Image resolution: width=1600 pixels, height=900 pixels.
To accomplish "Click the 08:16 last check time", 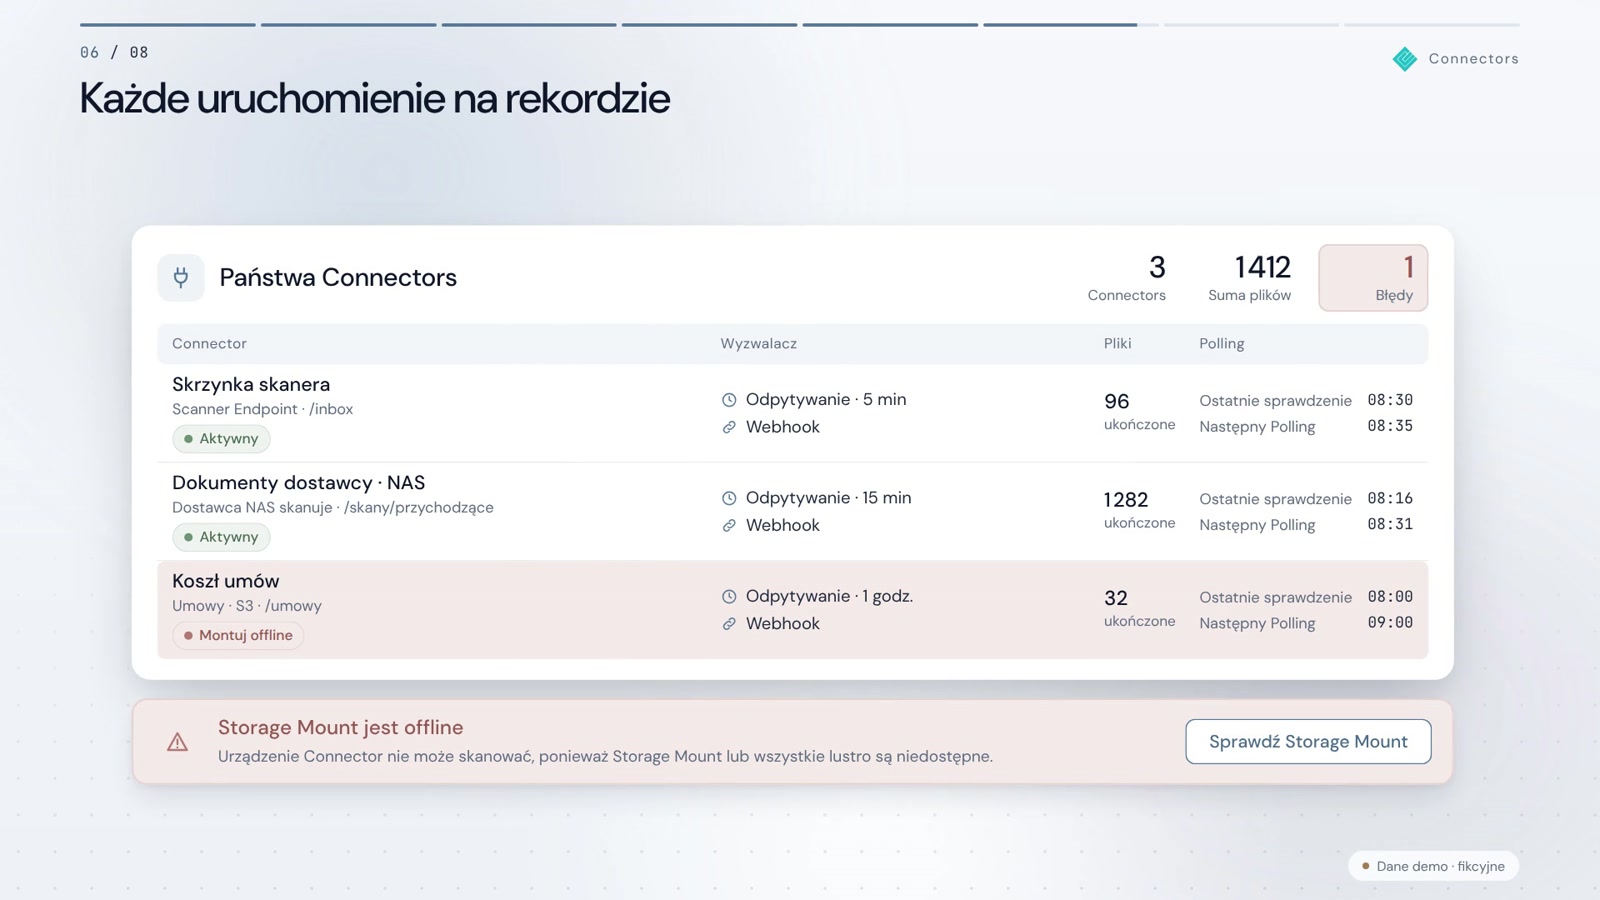I will (1390, 498).
